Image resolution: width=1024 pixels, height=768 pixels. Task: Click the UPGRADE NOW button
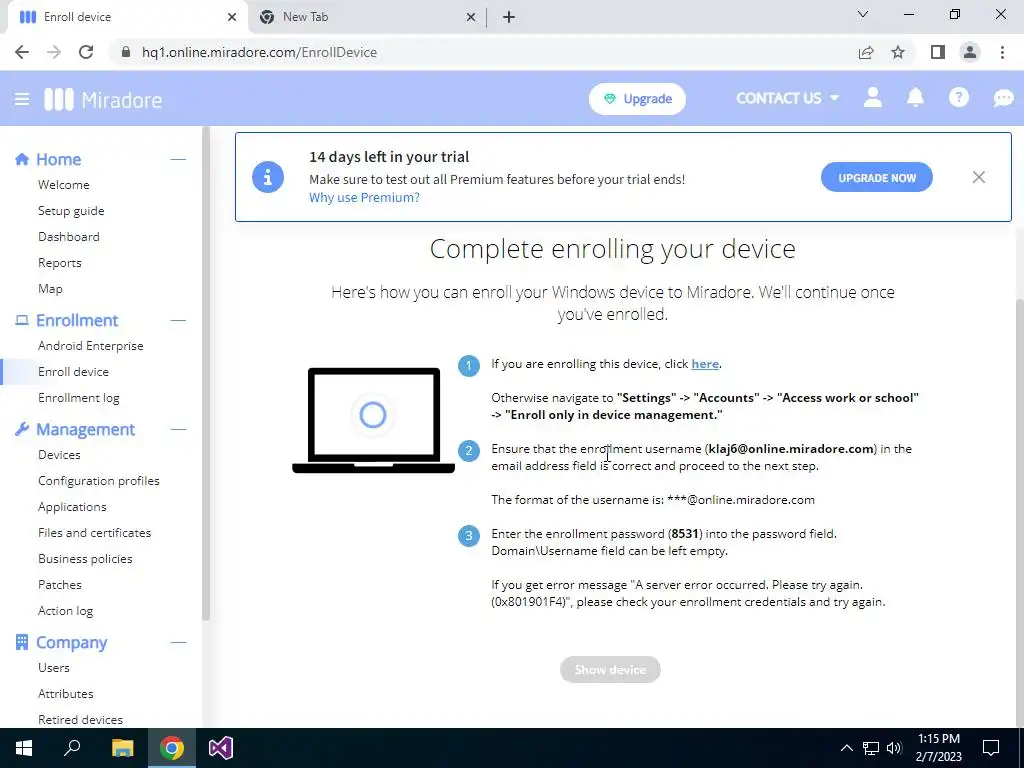876,178
